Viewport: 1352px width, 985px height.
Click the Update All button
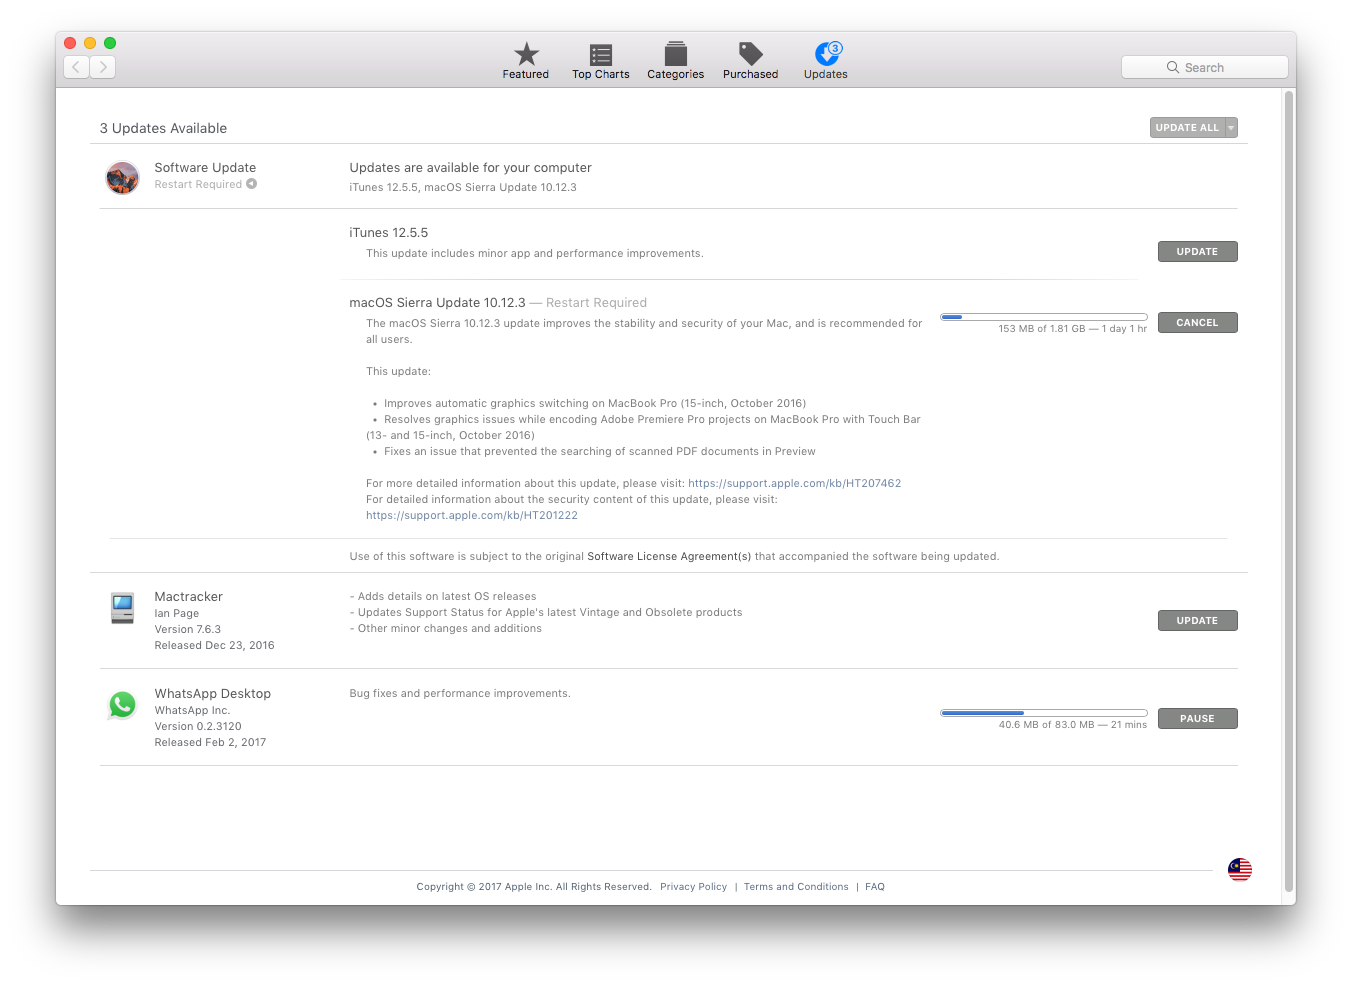(1187, 128)
